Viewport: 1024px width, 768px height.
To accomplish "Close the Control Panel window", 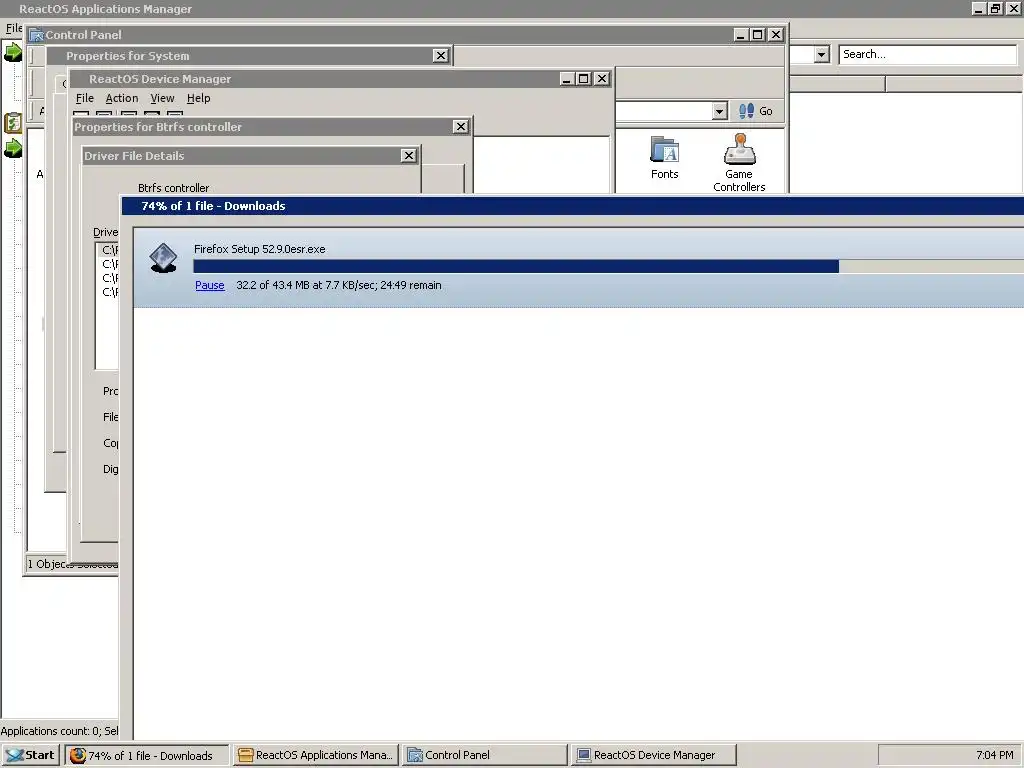I will point(775,35).
